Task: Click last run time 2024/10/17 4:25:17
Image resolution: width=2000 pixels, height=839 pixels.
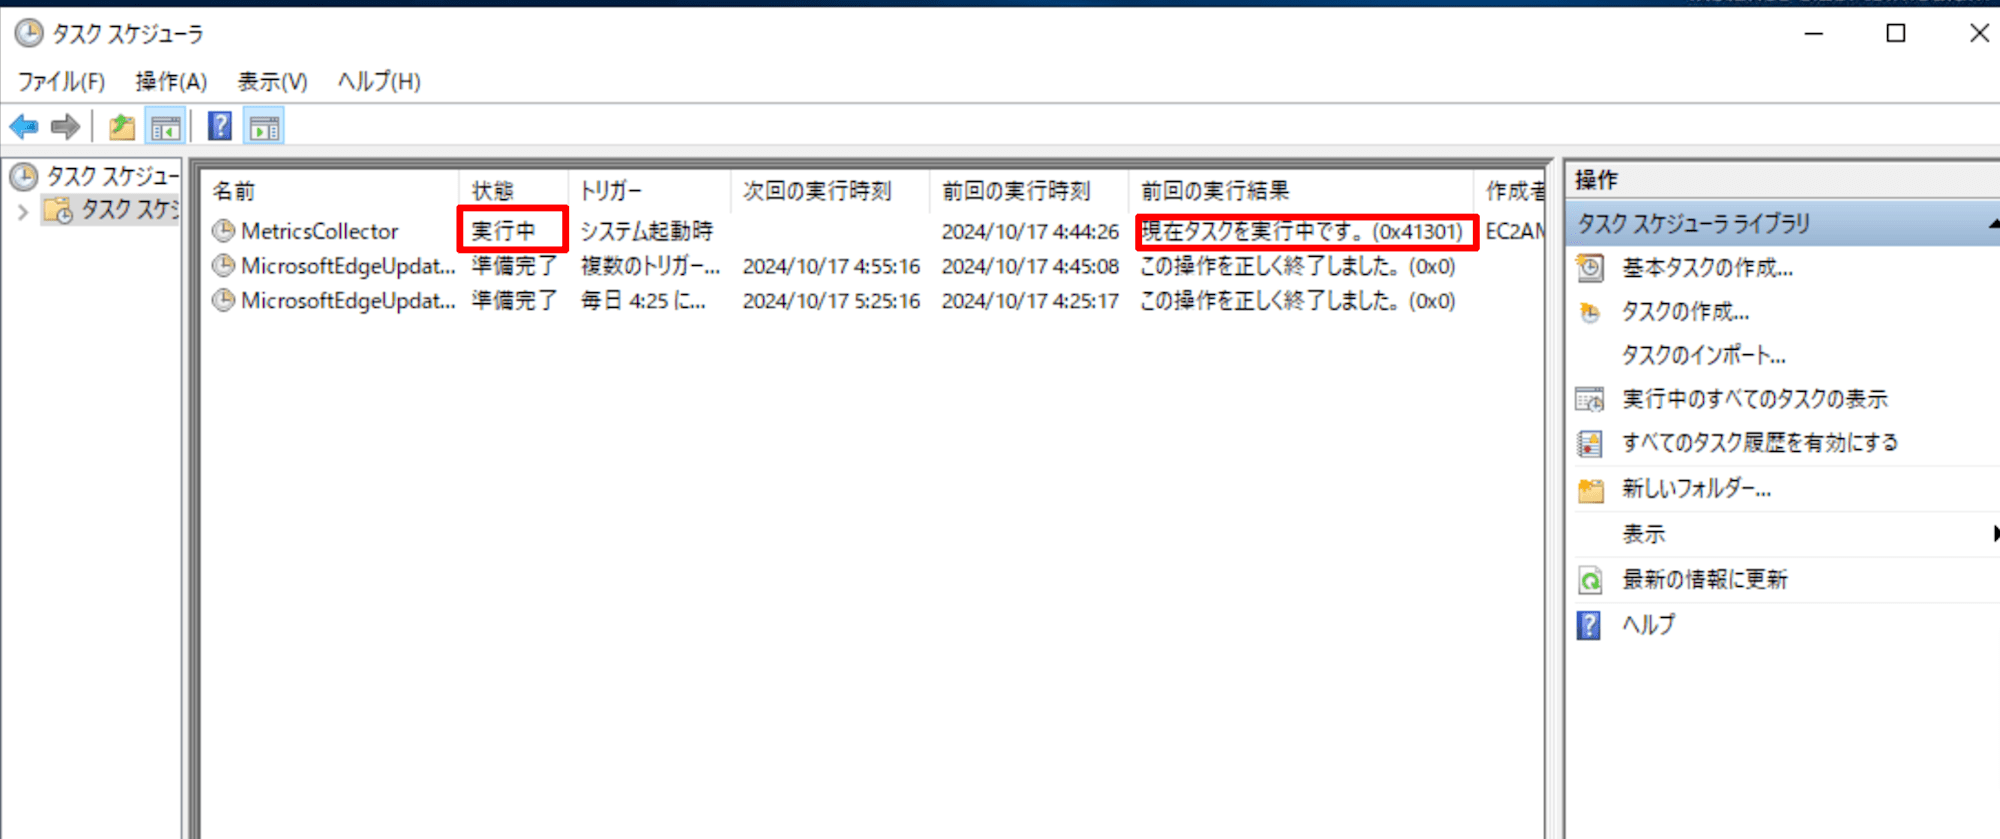Action: pyautogui.click(x=1030, y=300)
